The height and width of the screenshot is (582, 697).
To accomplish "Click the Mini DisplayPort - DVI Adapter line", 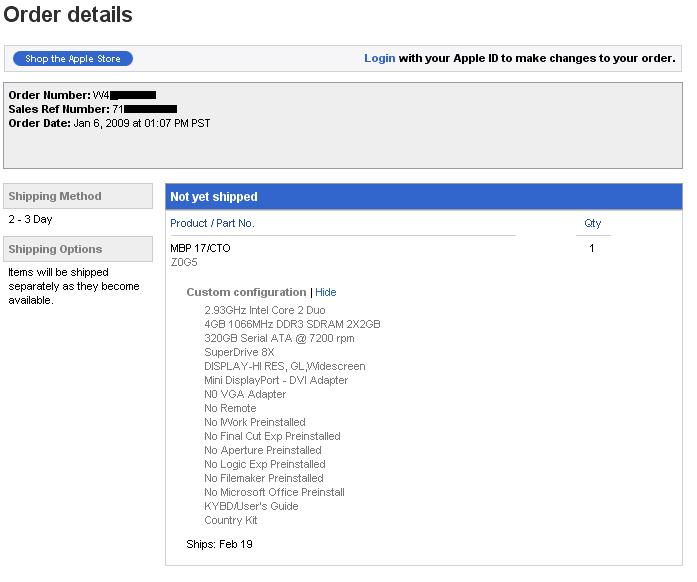I will click(x=276, y=380).
